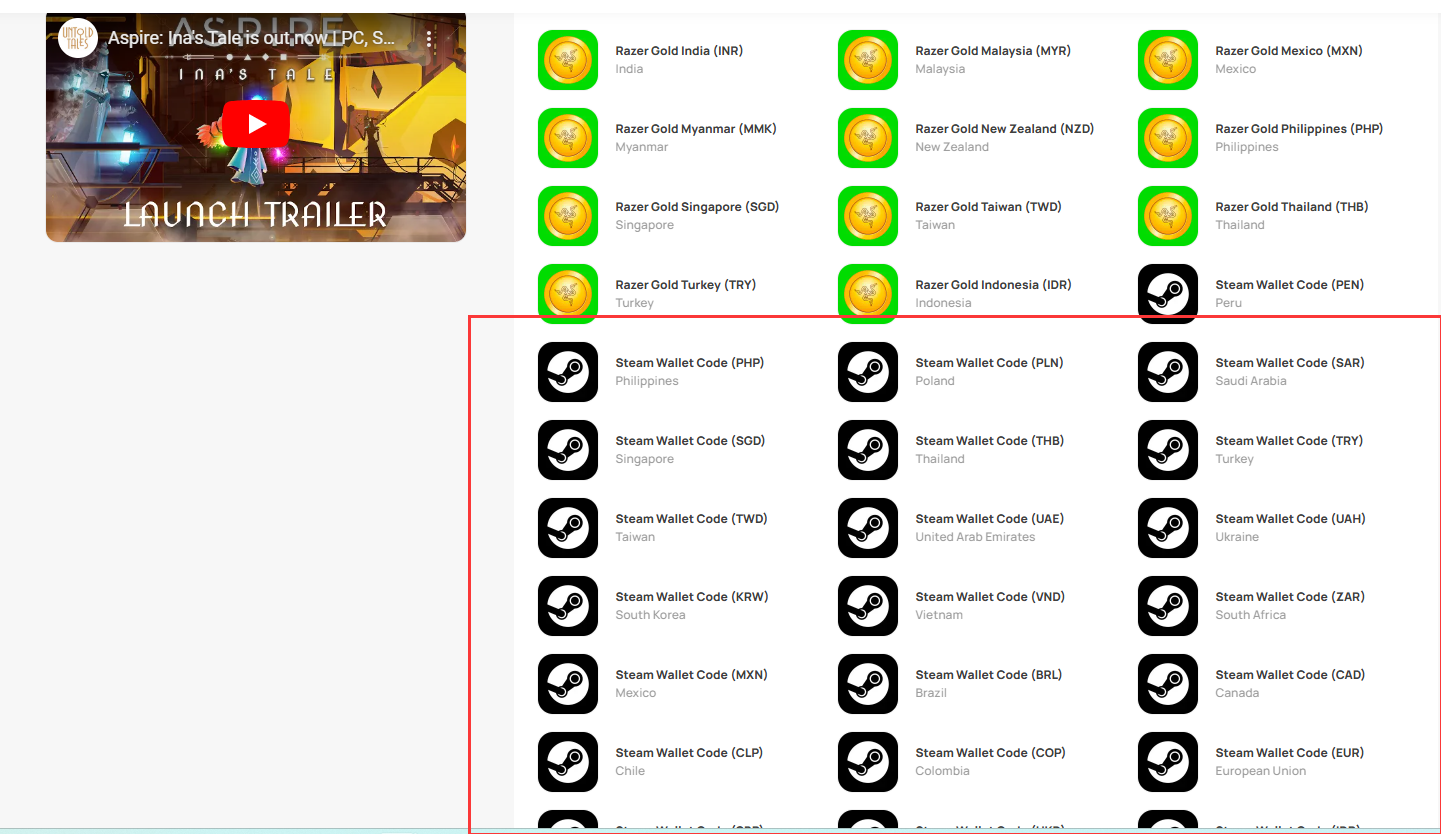Open Razer Gold Myanmar (MMK) link
The width and height of the screenshot is (1441, 834).
click(696, 129)
